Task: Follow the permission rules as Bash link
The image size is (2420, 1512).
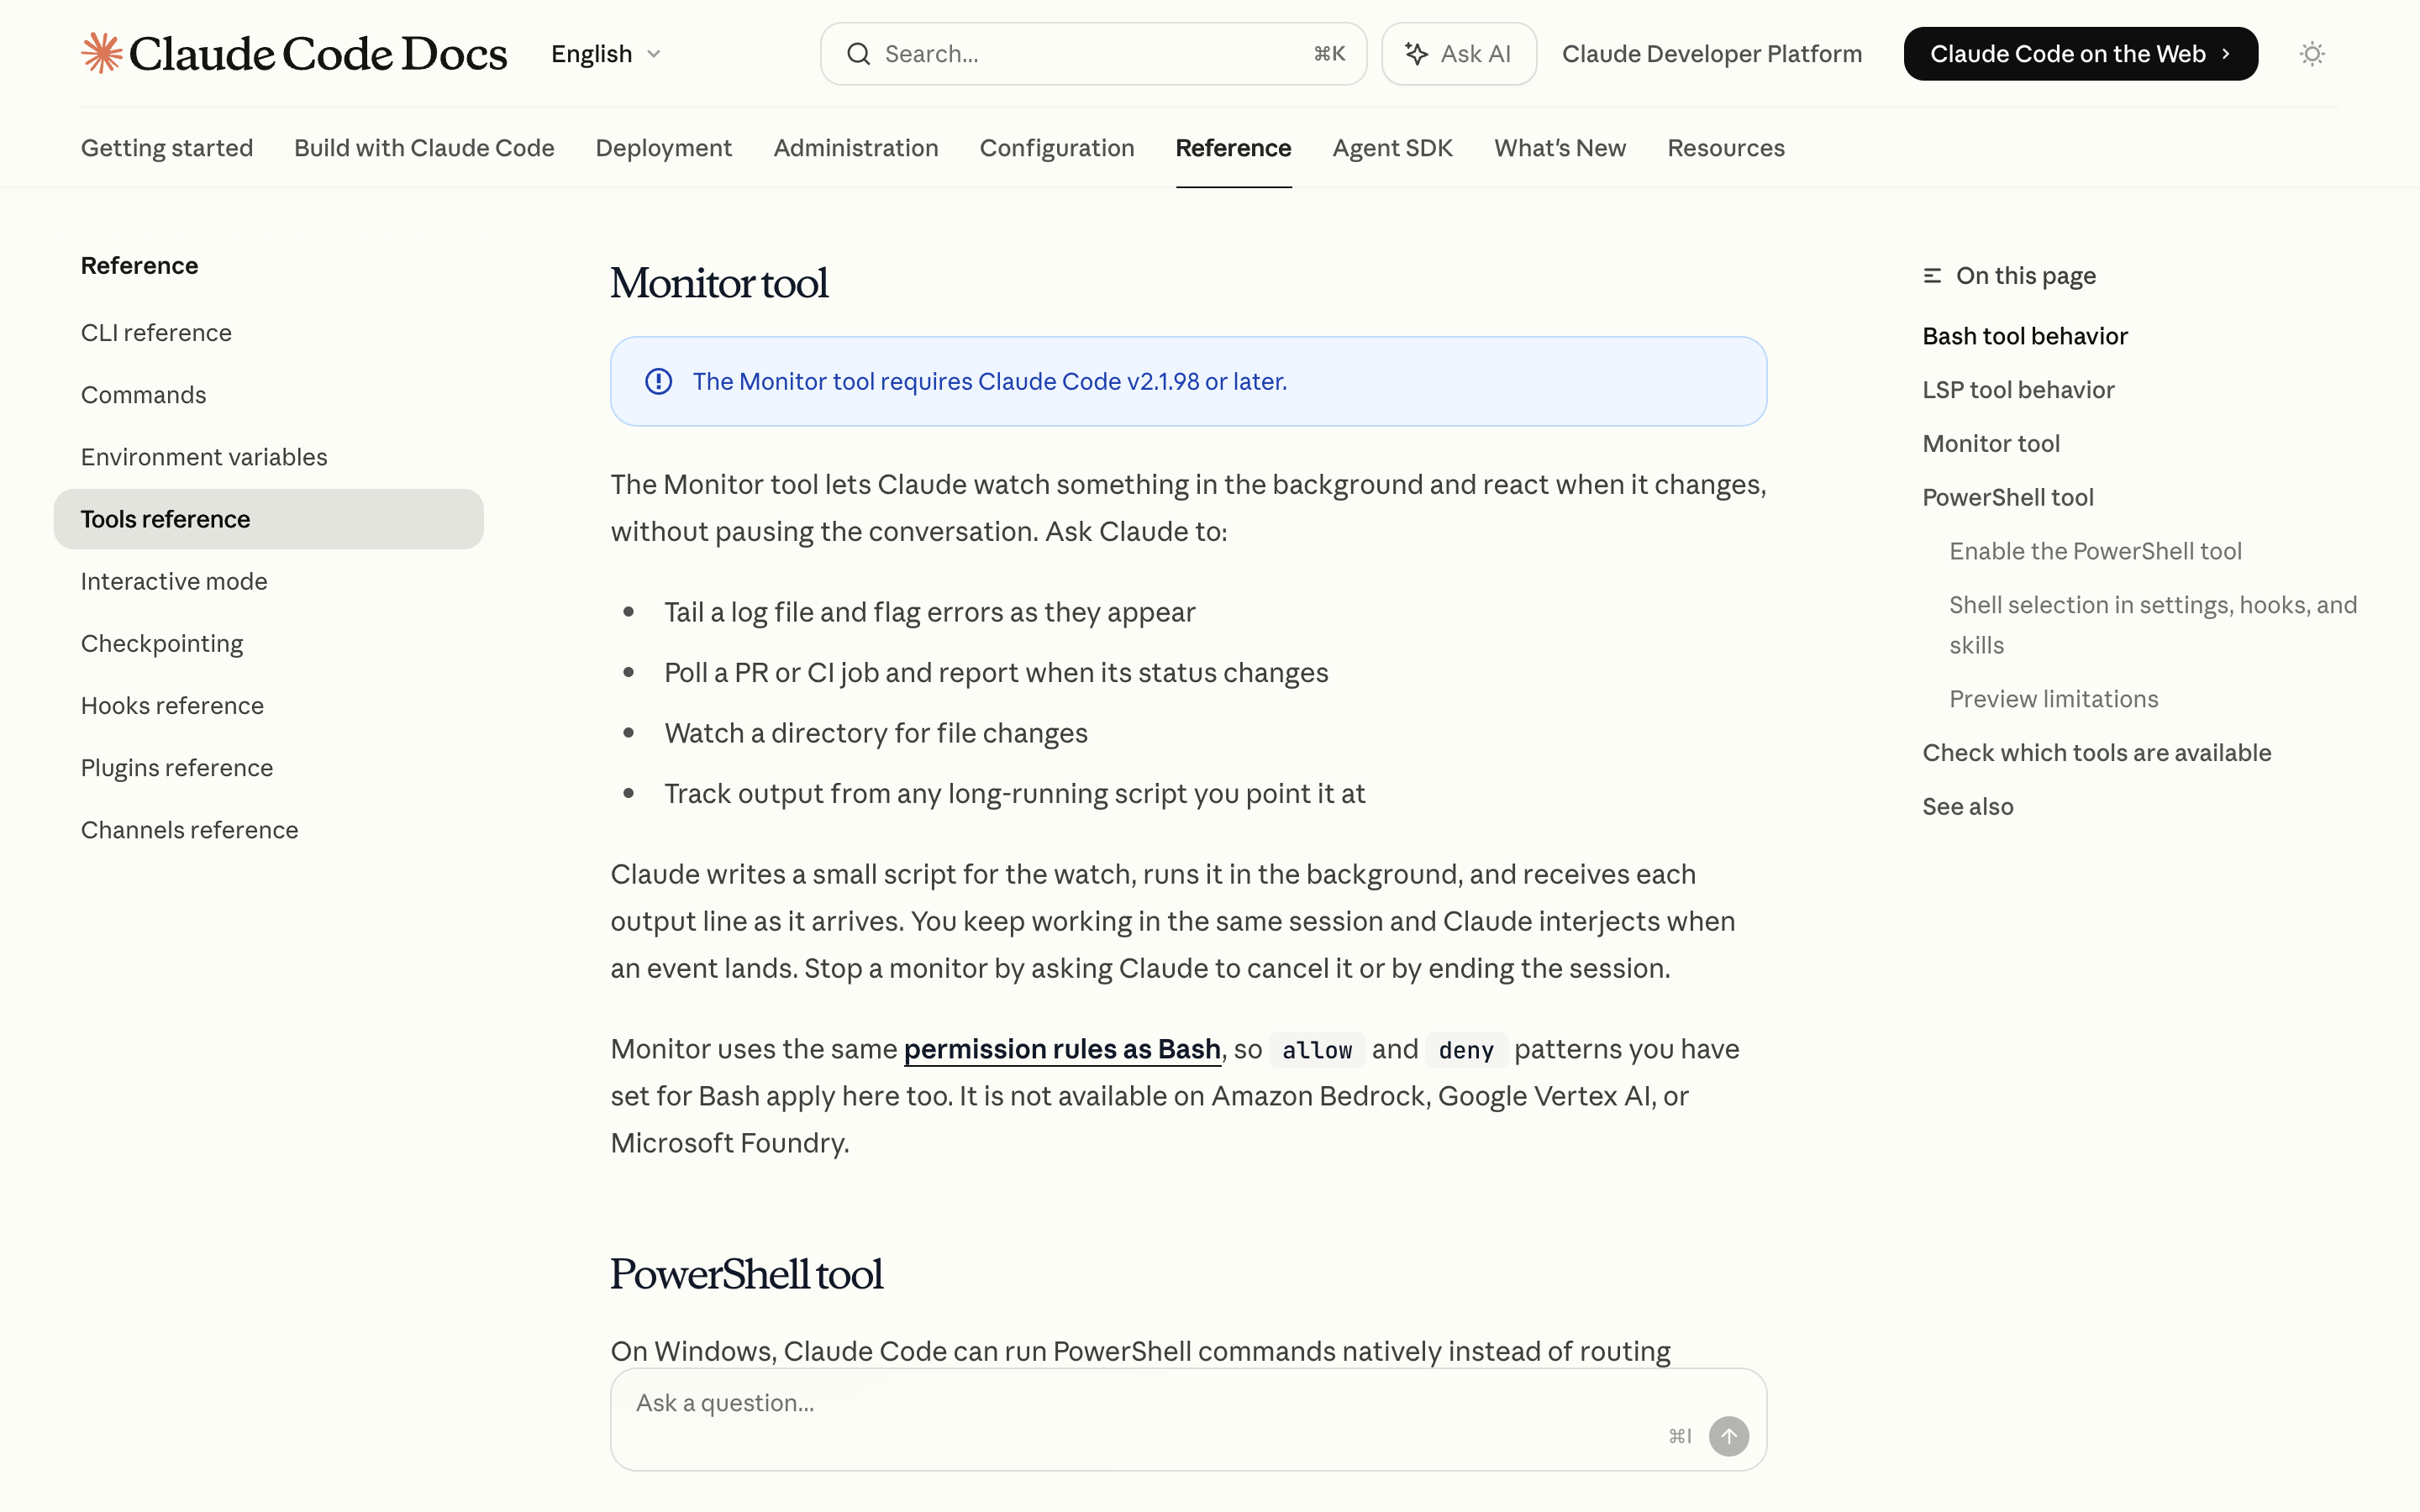Action: pyautogui.click(x=1062, y=1049)
